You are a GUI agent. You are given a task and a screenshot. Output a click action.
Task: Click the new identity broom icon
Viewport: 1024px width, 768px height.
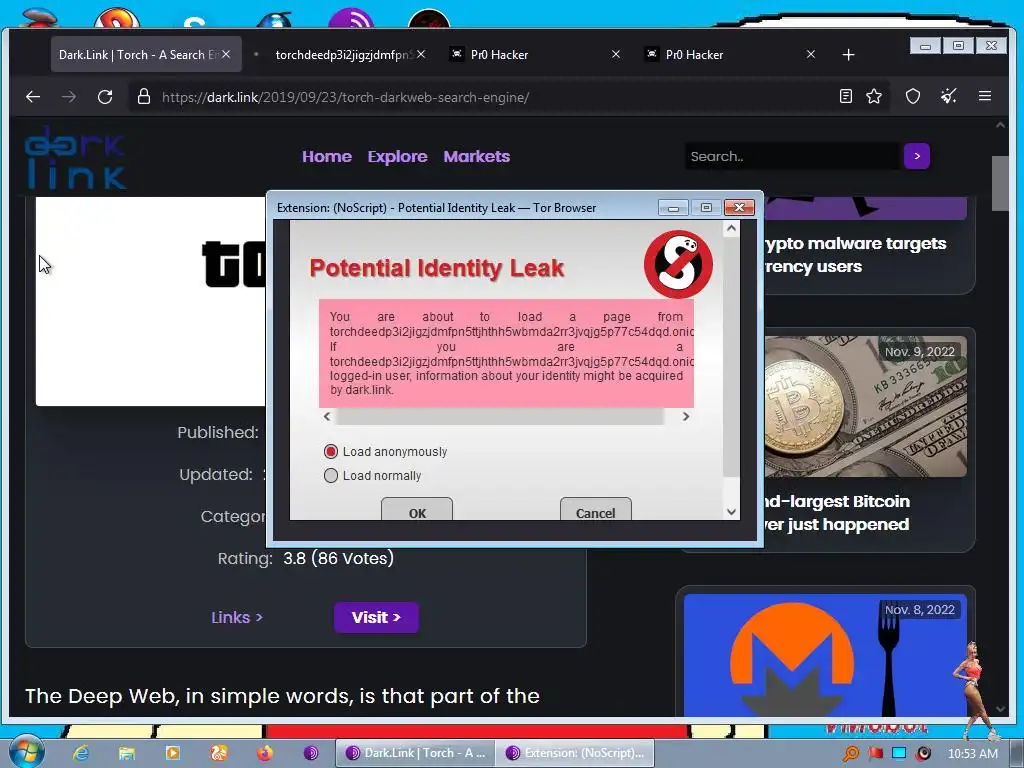click(x=949, y=97)
